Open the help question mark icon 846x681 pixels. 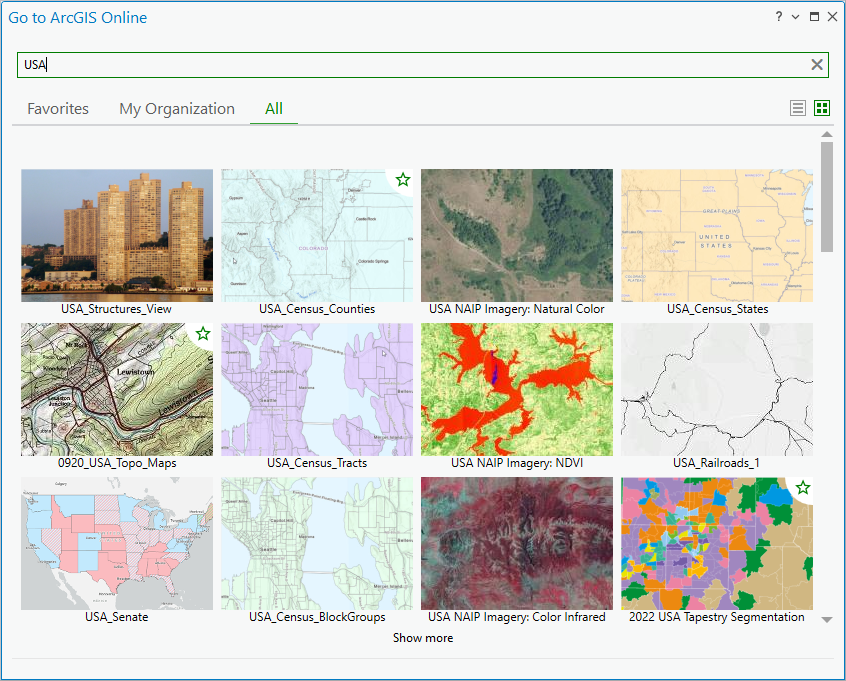779,17
